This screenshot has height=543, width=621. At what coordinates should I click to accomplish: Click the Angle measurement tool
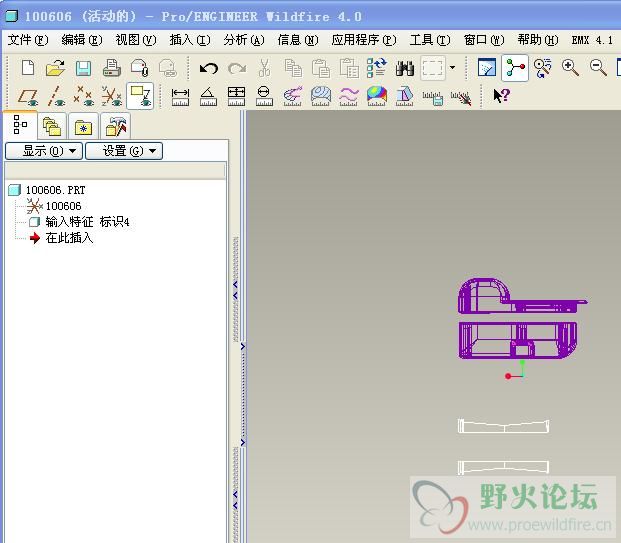coord(208,97)
